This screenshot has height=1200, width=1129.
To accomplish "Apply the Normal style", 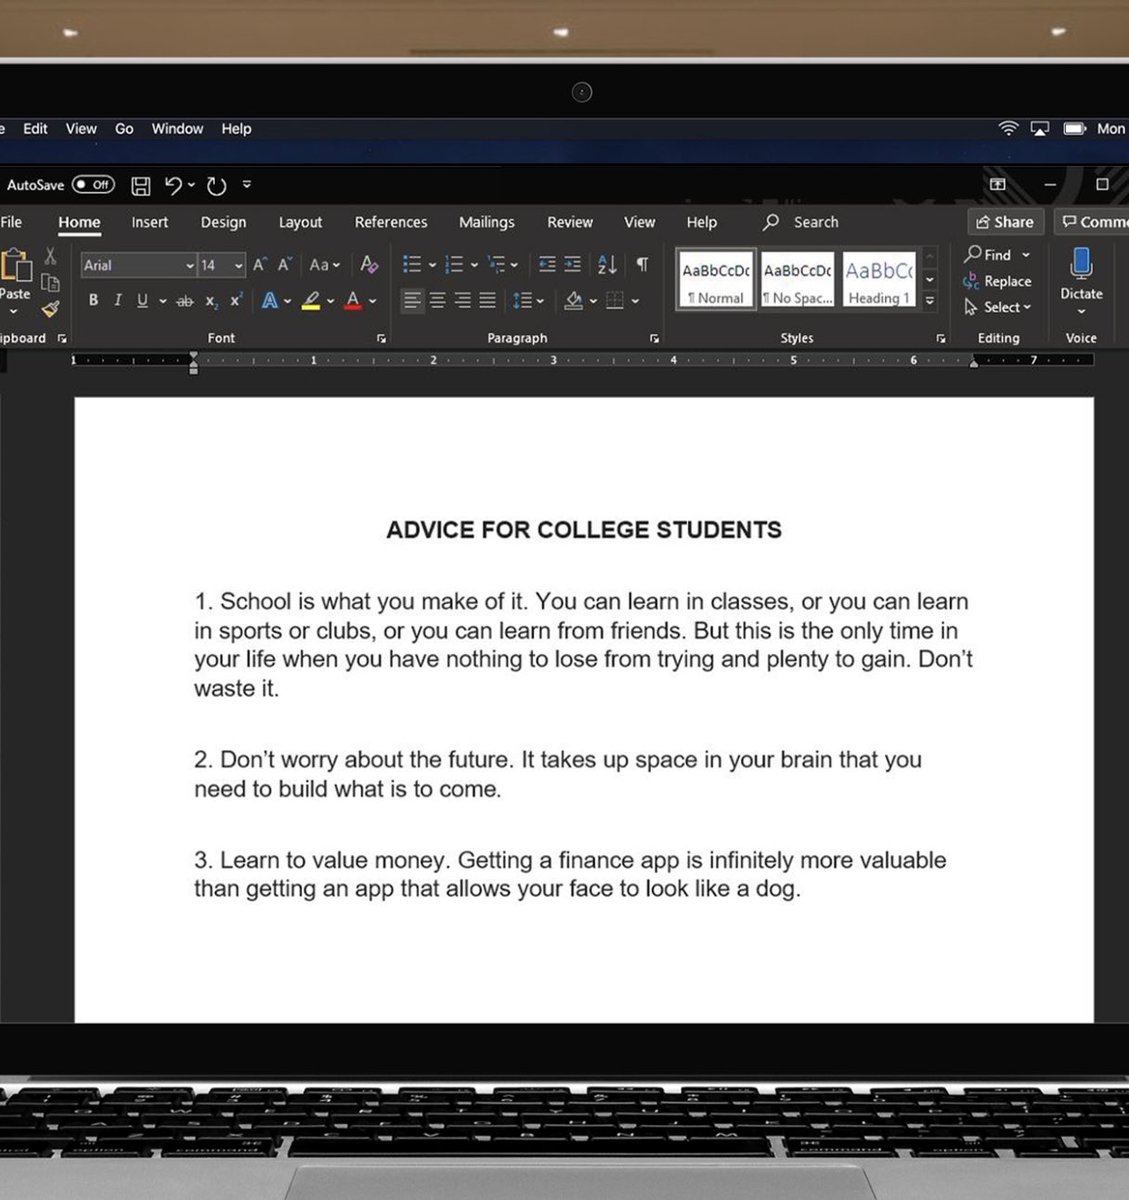I will click(716, 280).
